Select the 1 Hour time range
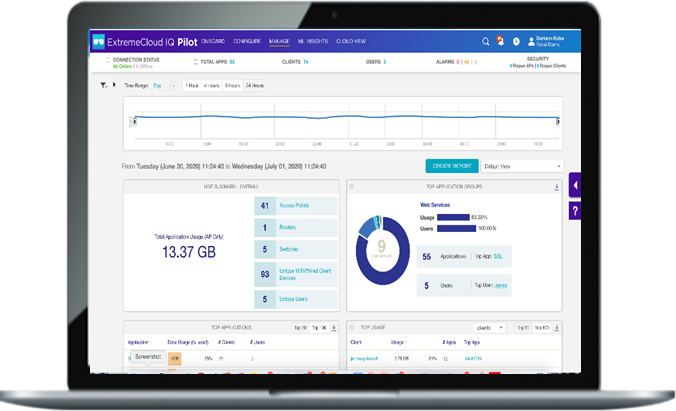 (x=191, y=86)
